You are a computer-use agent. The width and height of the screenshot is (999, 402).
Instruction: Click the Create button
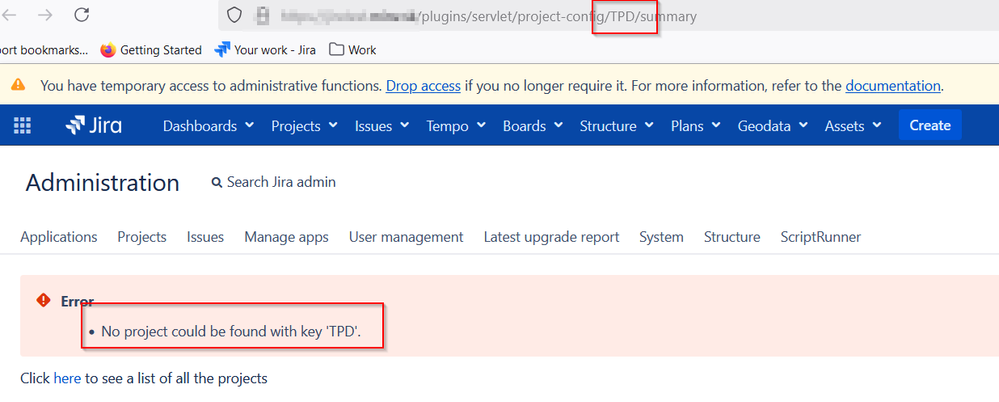930,125
